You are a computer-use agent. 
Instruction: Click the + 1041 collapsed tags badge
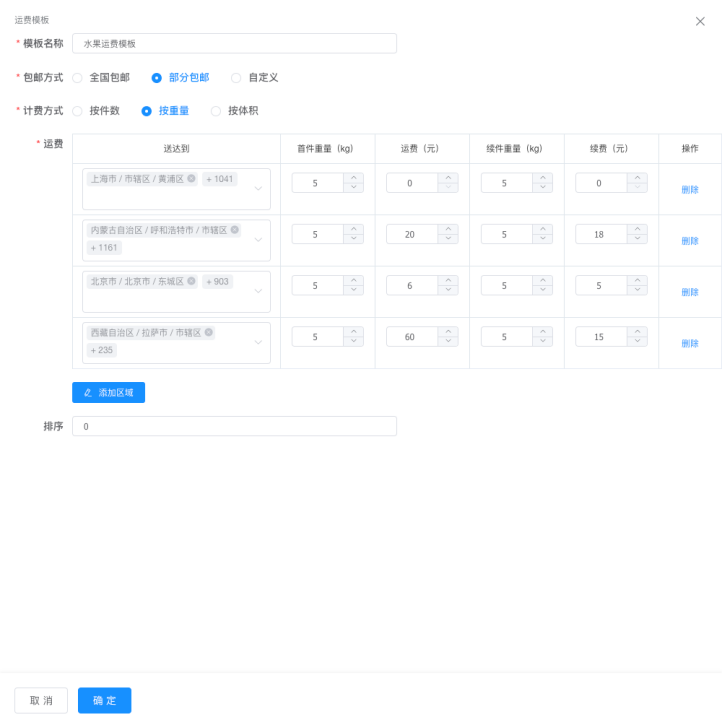220,179
